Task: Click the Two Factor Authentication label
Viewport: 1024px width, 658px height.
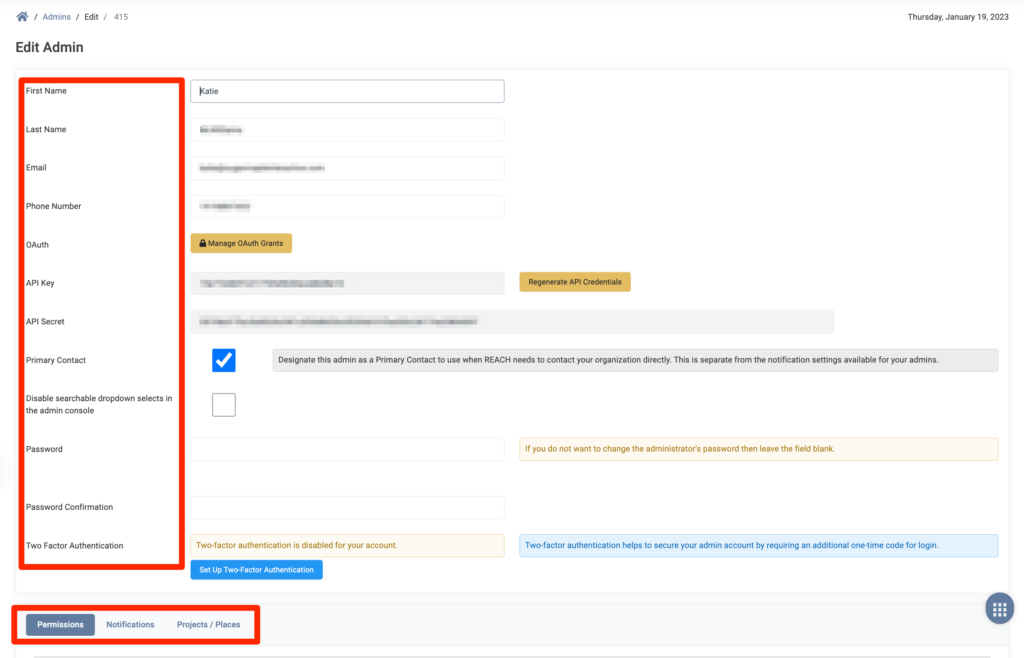Action: [74, 546]
